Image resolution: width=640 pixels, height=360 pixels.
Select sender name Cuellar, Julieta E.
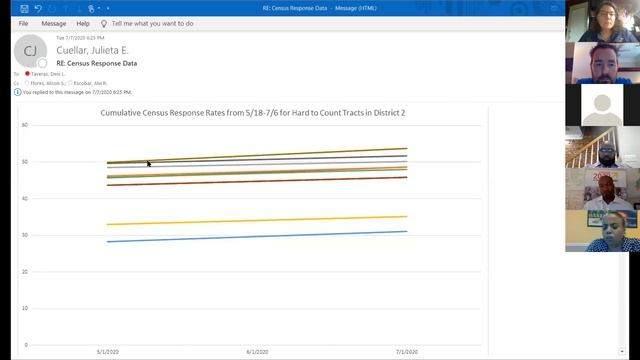92,50
